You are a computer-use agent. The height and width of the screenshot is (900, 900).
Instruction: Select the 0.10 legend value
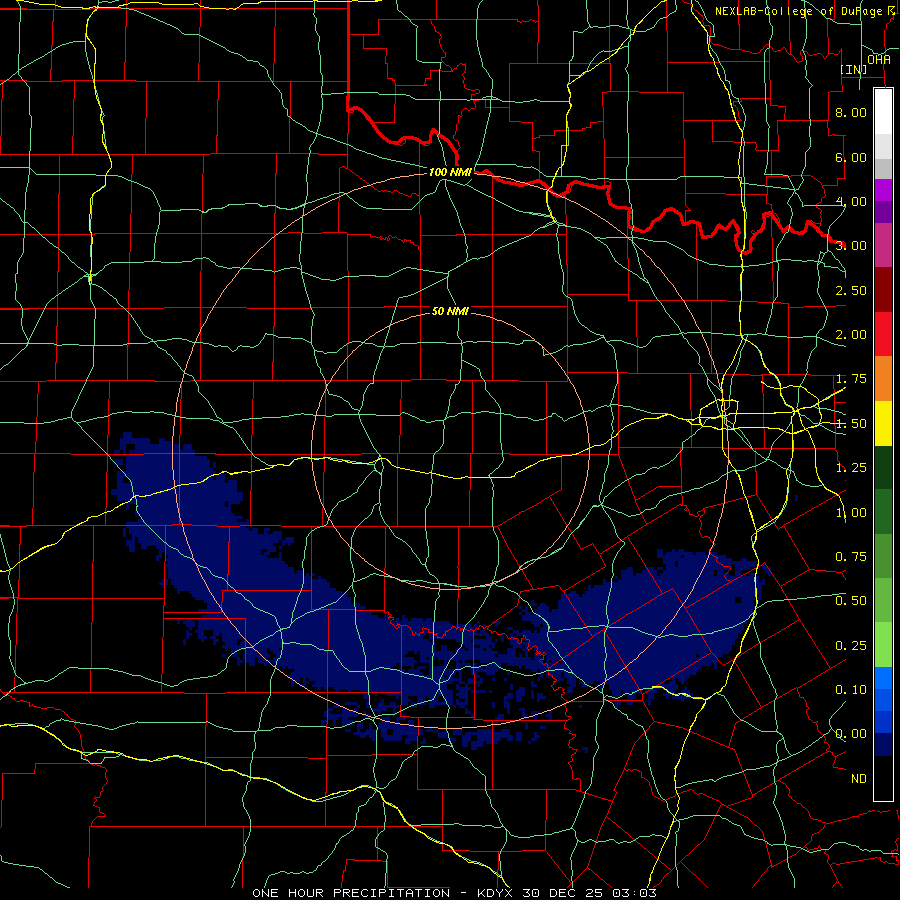(x=851, y=690)
